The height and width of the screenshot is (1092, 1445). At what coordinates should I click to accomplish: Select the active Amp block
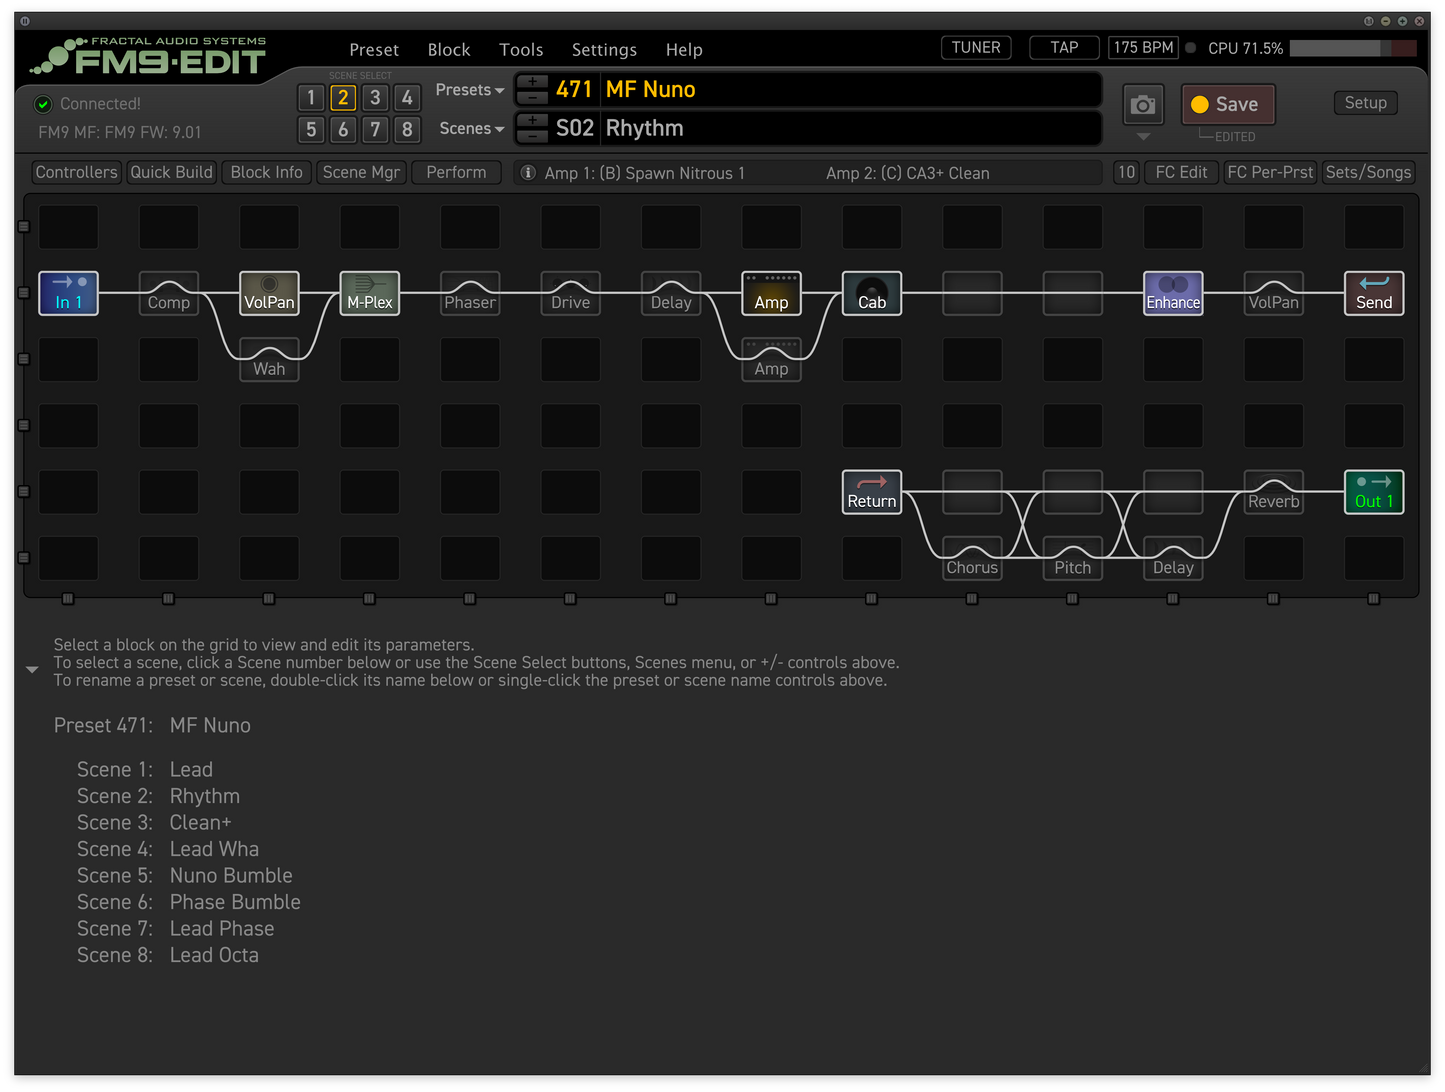(x=771, y=293)
